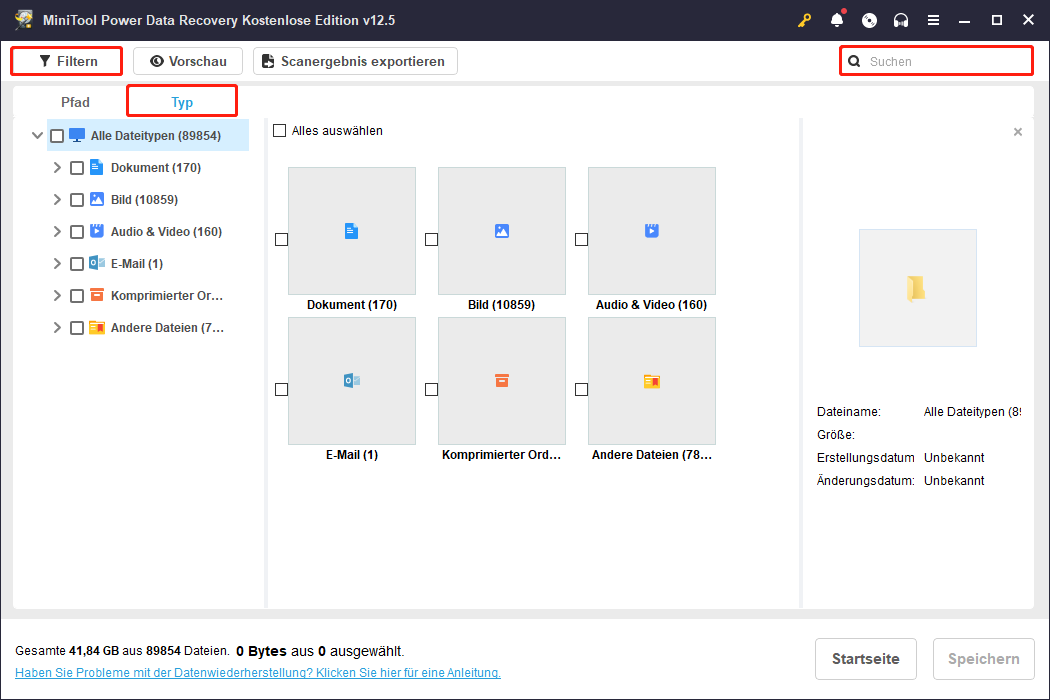This screenshot has width=1050, height=700.
Task: Tick the checkbox beside the Bild tile
Action: [431, 239]
